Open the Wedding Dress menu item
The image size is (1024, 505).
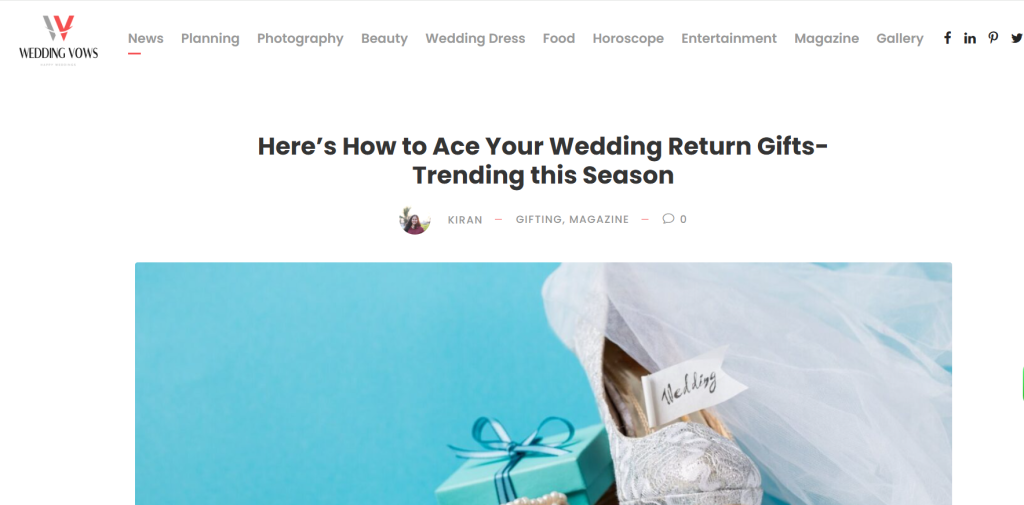click(475, 39)
